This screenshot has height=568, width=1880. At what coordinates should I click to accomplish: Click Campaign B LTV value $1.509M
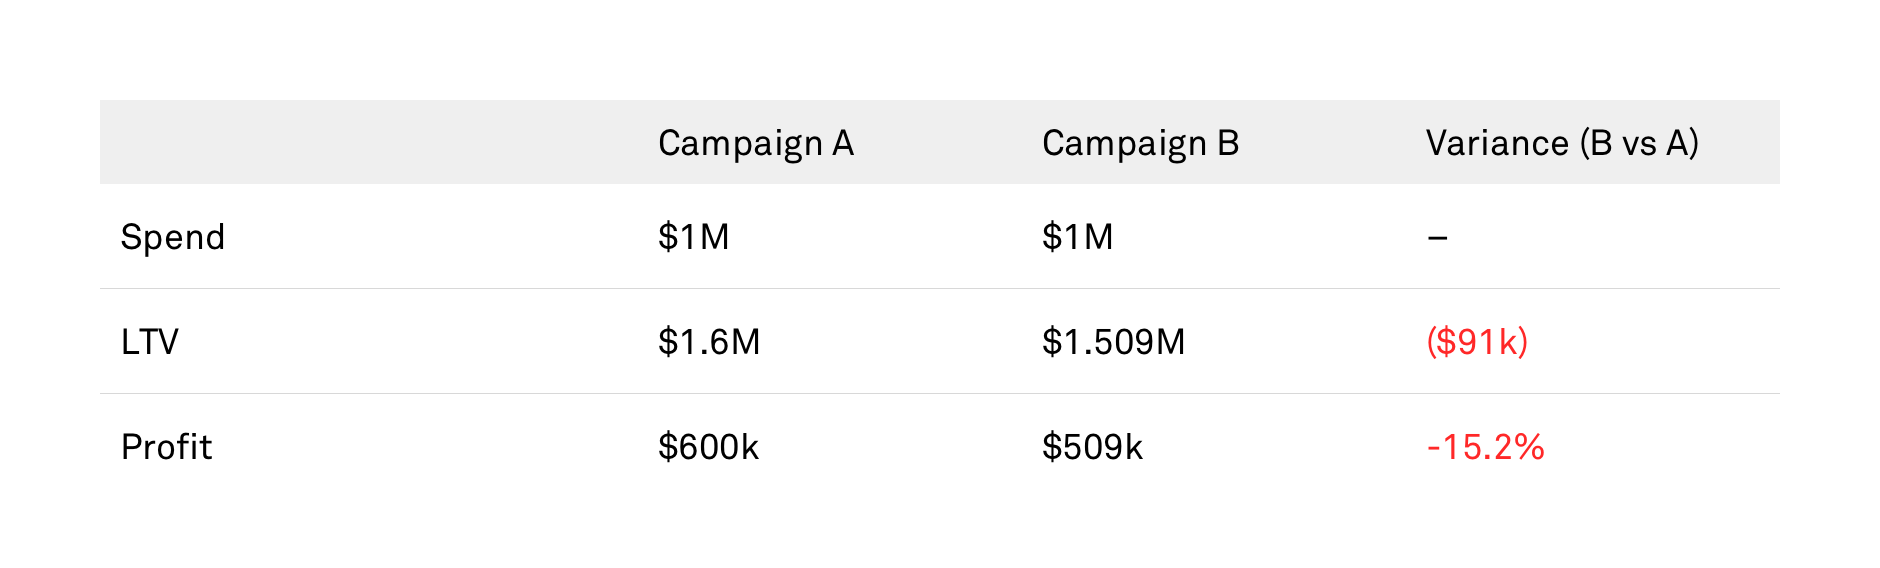pos(1113,342)
